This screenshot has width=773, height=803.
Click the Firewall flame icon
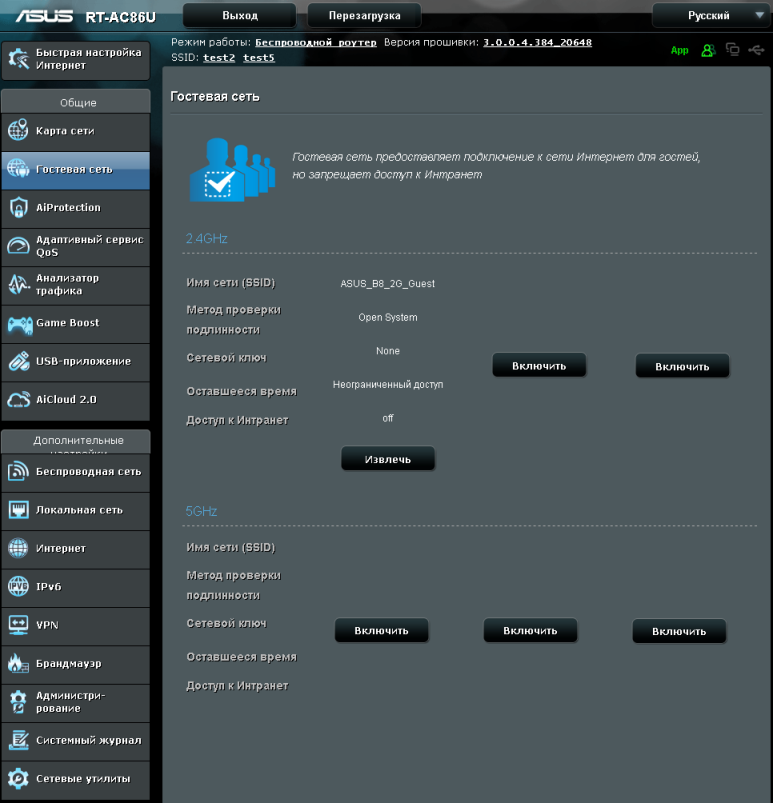[x=18, y=663]
